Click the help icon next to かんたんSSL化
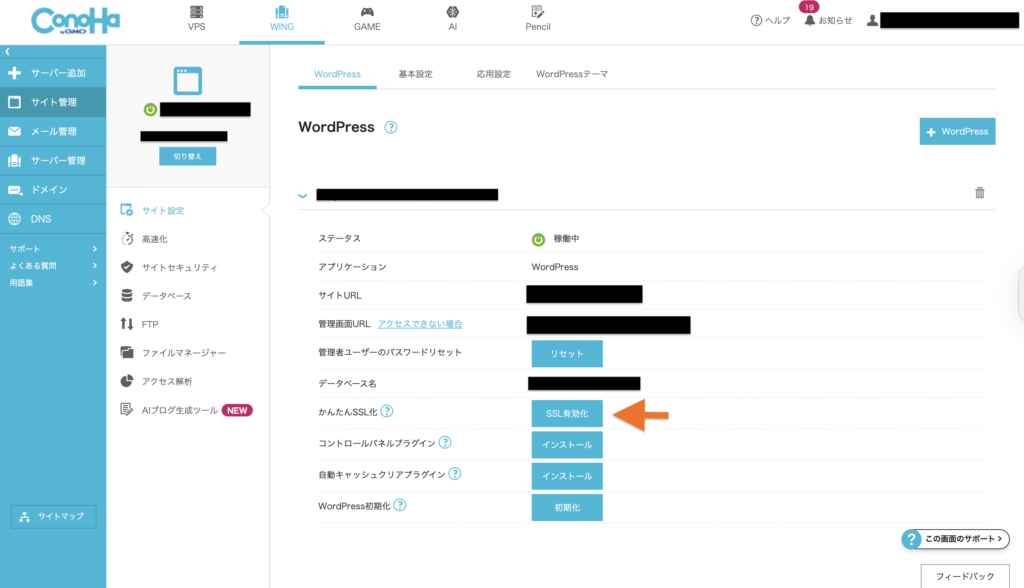This screenshot has width=1024, height=588. click(387, 411)
